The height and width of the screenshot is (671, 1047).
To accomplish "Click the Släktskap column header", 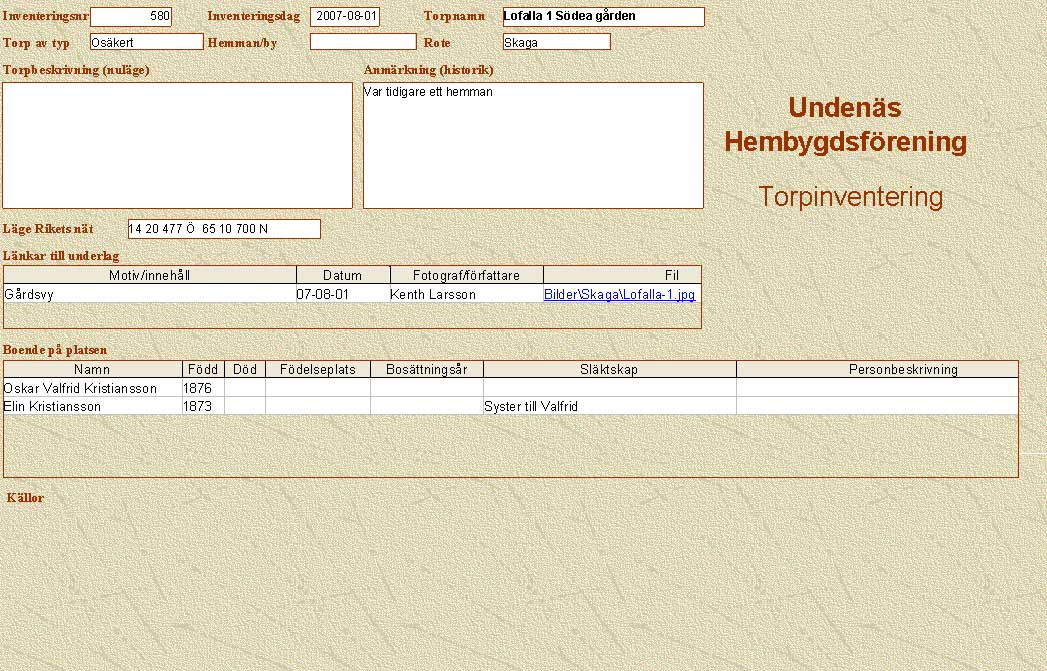I will tap(609, 369).
